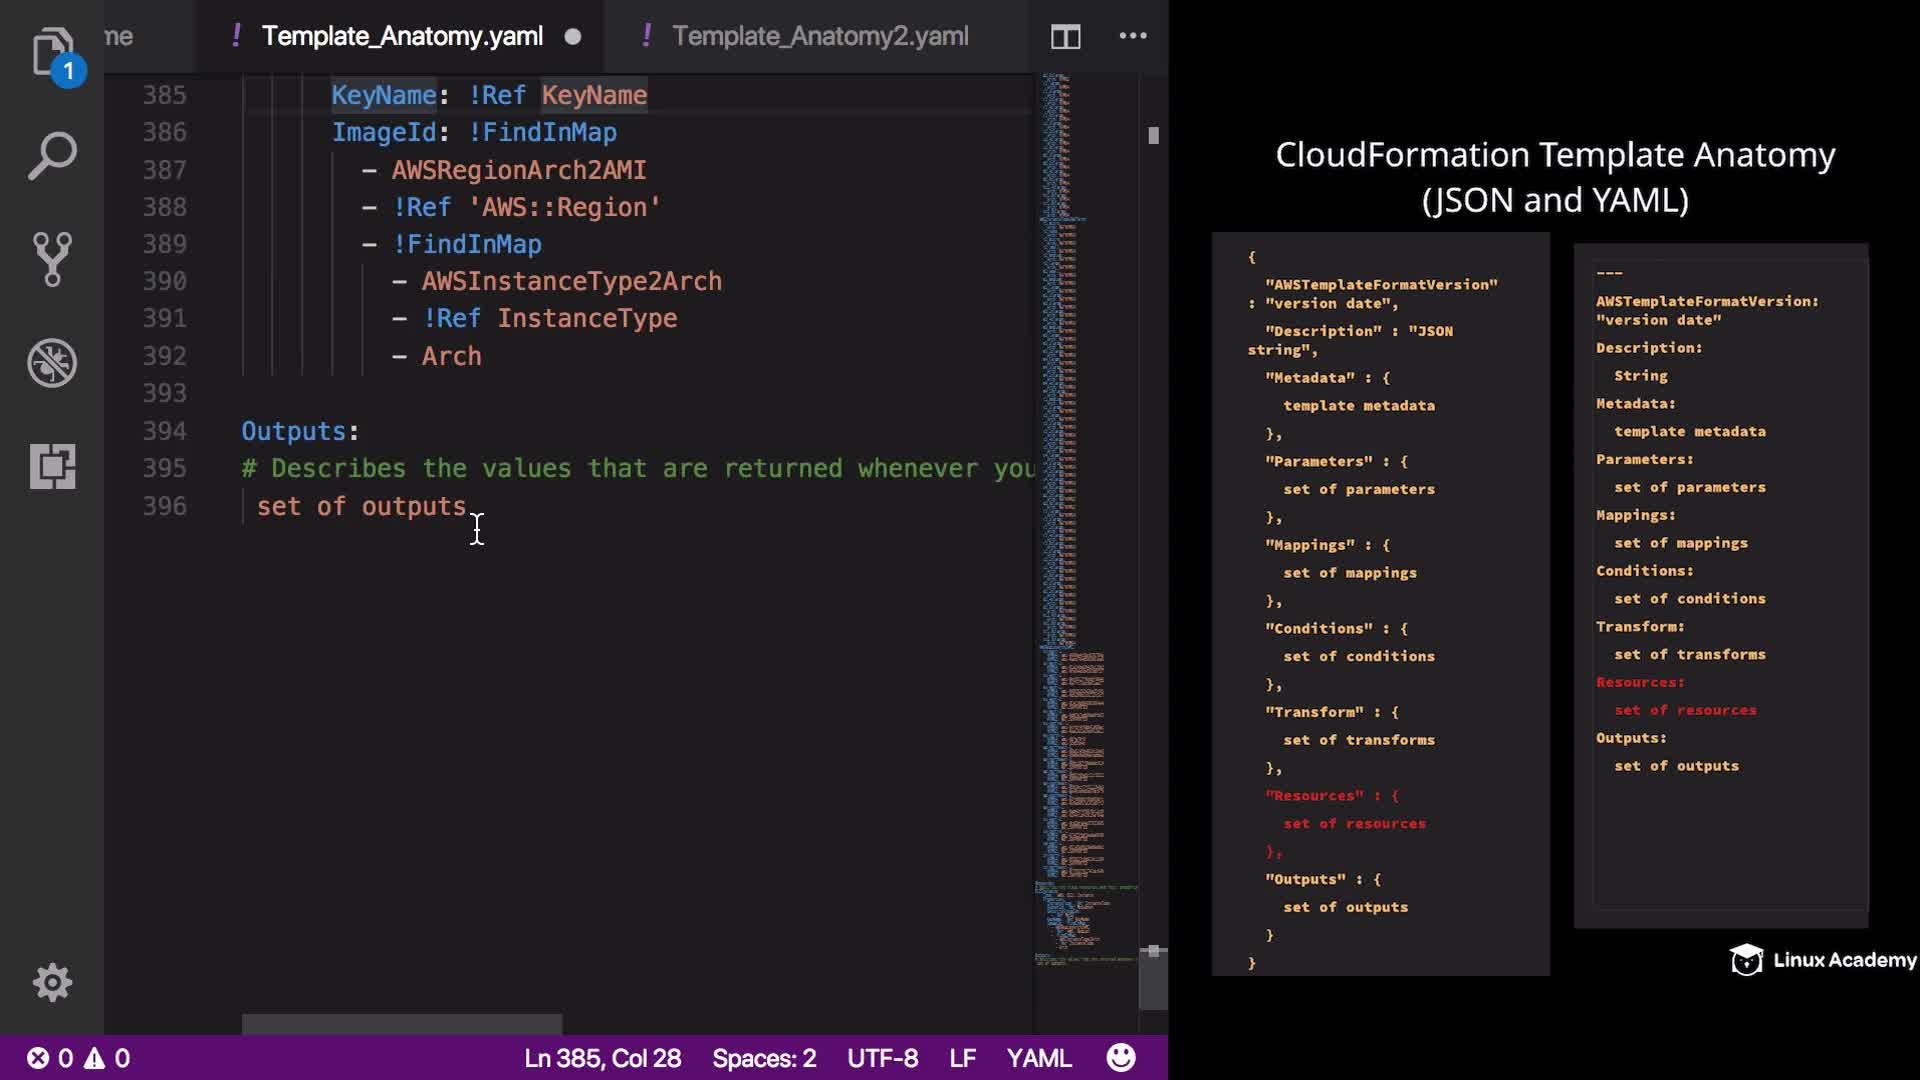
Task: Open the Manage gear icon
Action: pos(52,982)
